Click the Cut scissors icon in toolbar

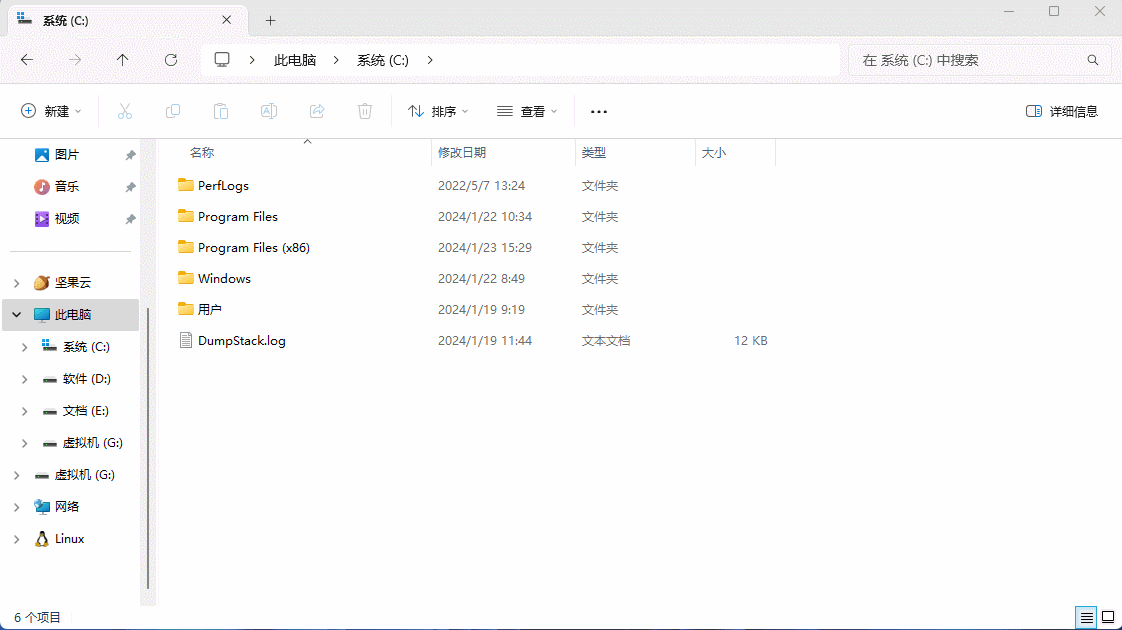(125, 111)
